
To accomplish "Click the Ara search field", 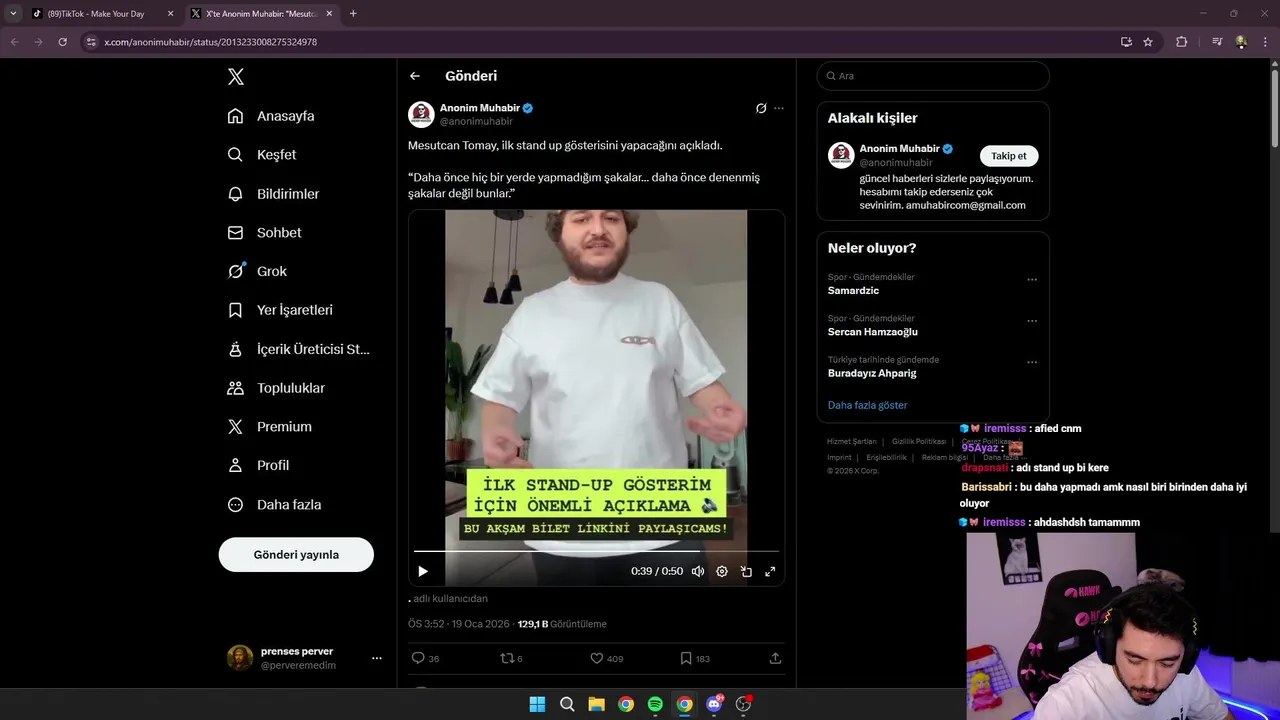I will pos(933,76).
